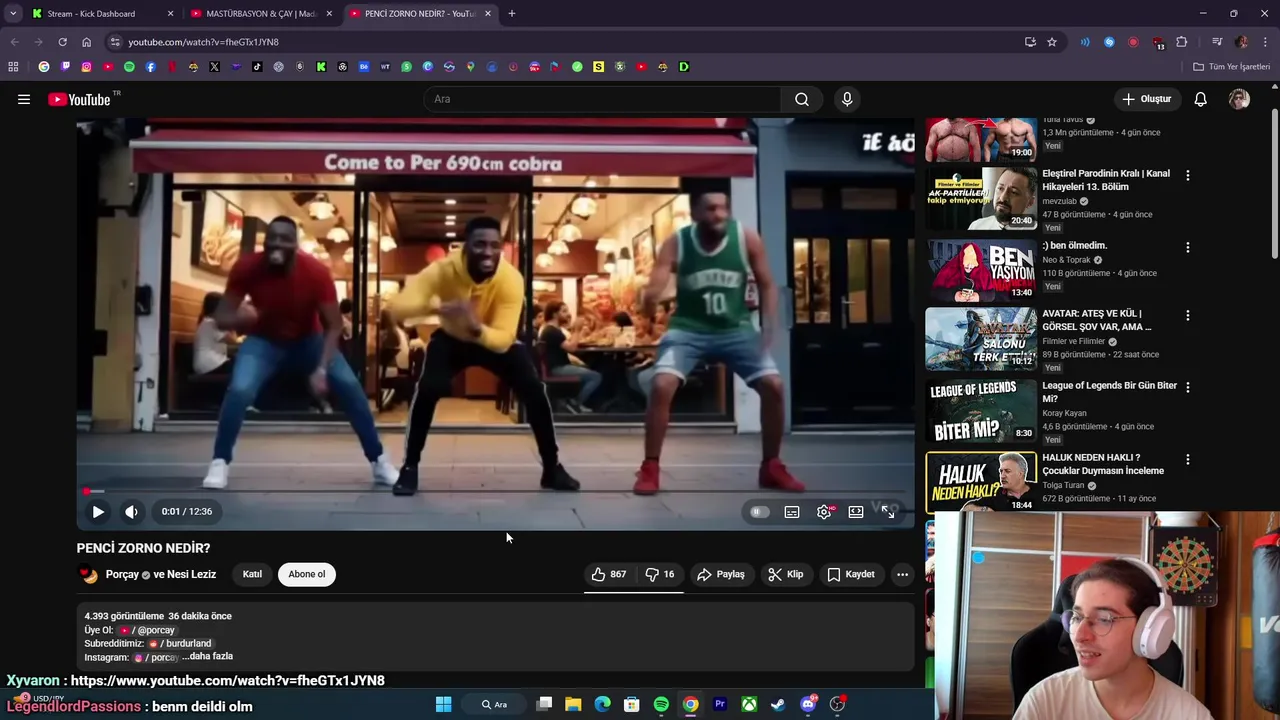
Task: Open the Porçay channel avatar
Action: (88, 574)
